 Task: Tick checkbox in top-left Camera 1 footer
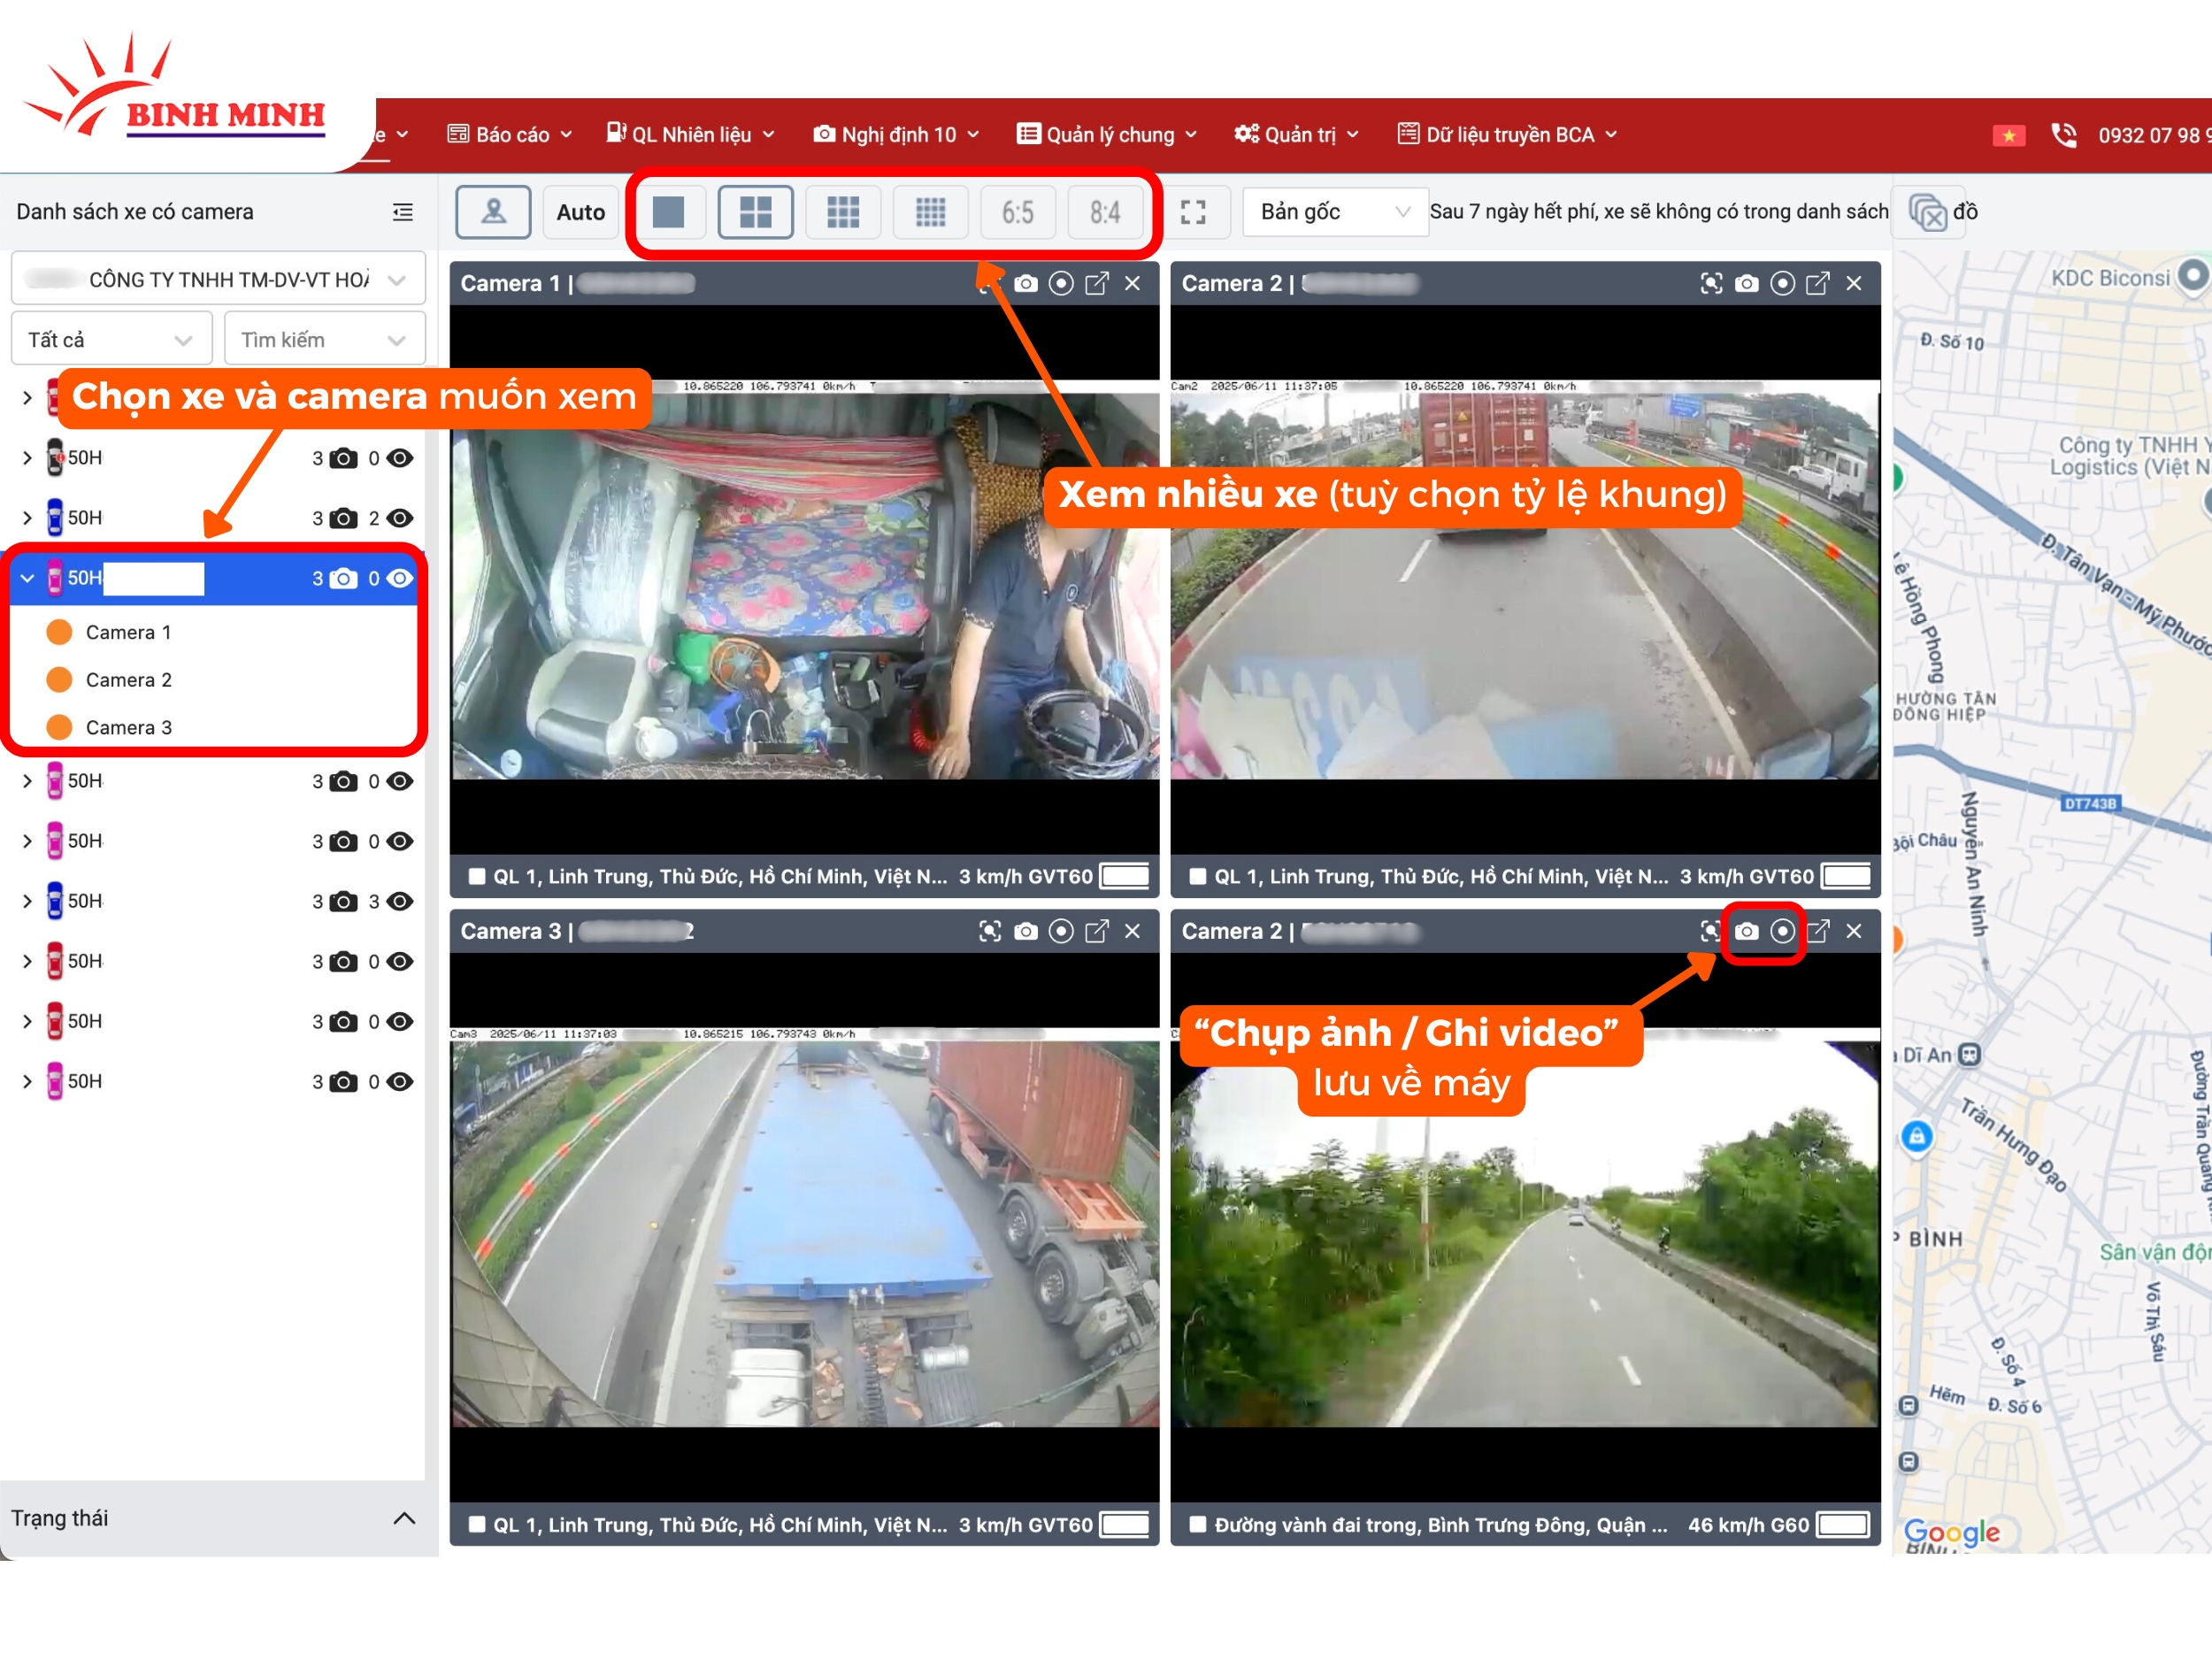click(x=477, y=877)
